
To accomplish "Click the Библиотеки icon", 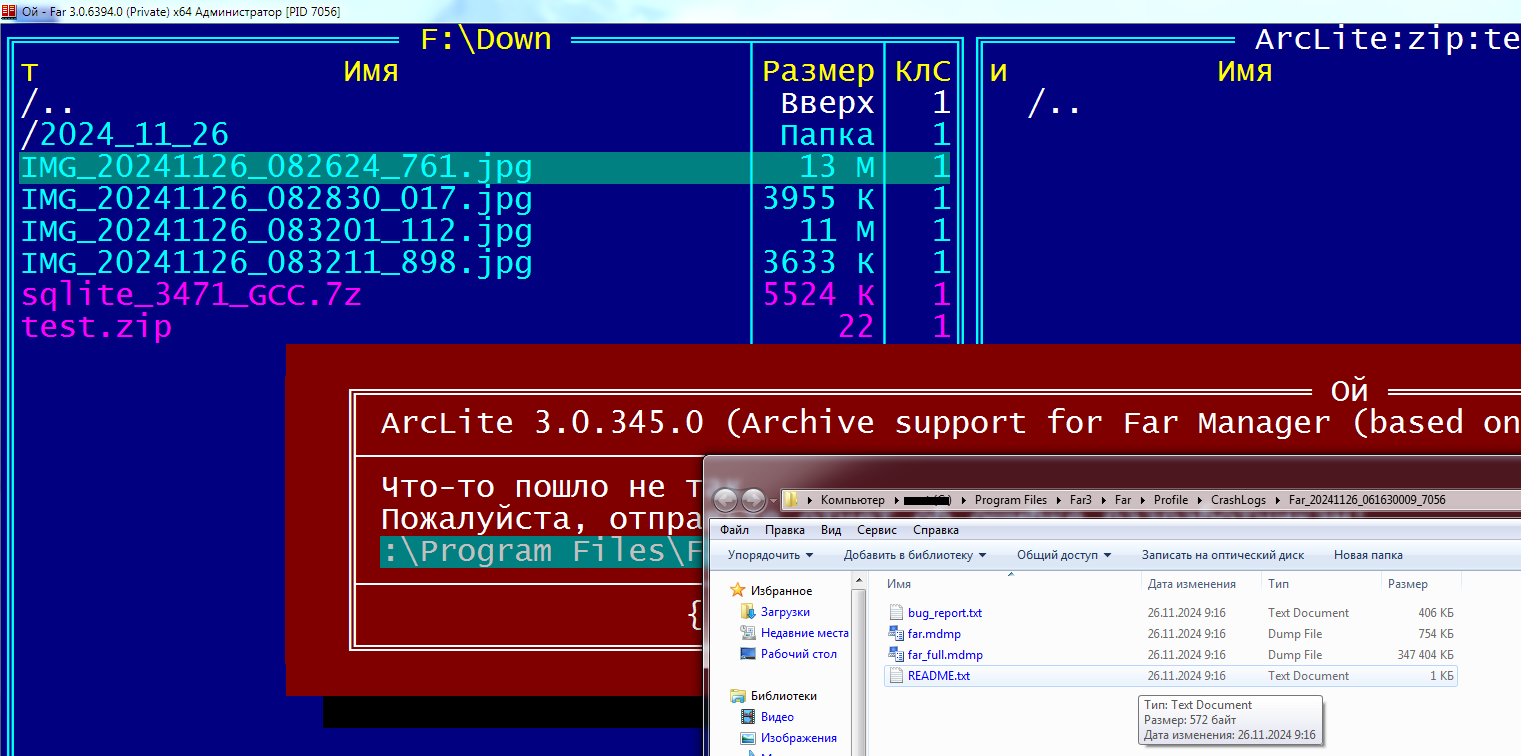I will [x=738, y=695].
